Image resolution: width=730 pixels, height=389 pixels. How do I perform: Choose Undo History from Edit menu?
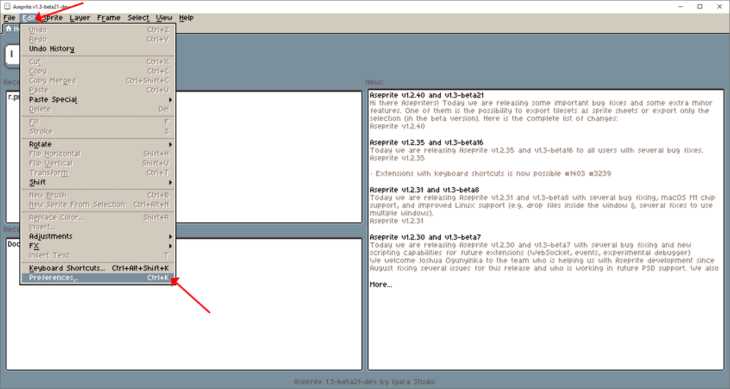point(98,49)
